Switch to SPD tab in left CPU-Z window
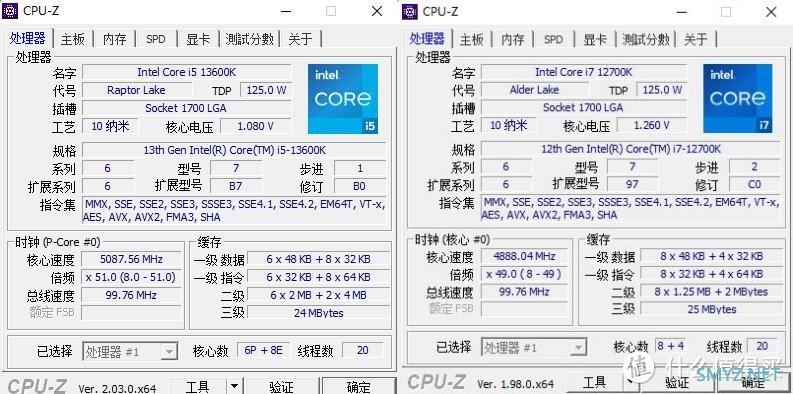The height and width of the screenshot is (394, 793). click(x=156, y=39)
